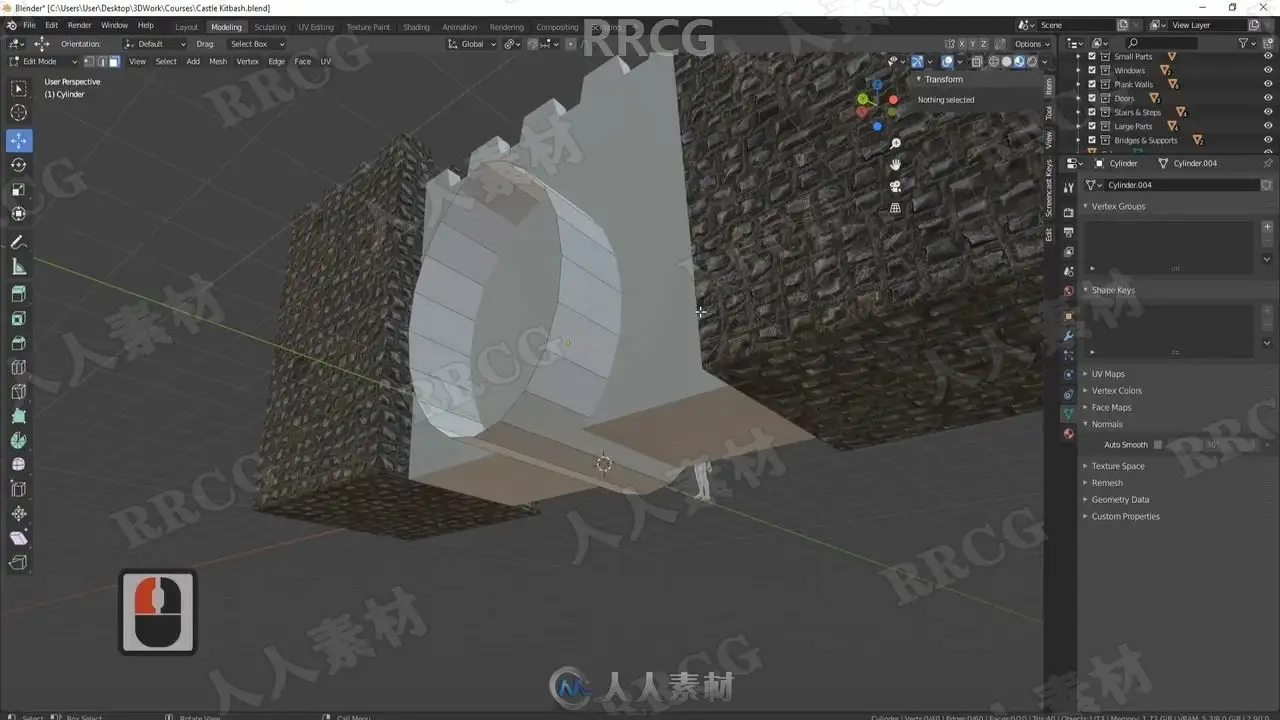Switch perspective/orthographic grid icon

(x=895, y=208)
